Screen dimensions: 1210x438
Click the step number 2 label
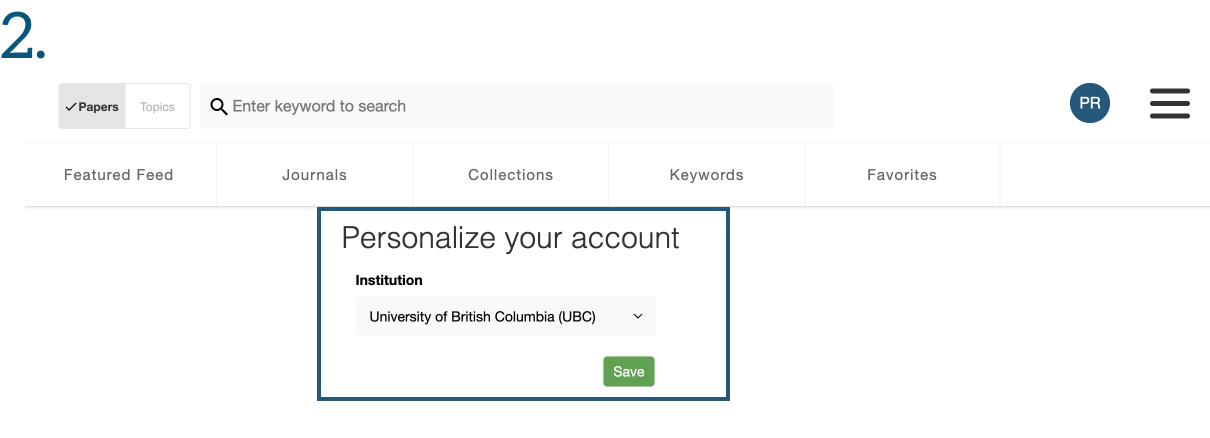24,38
